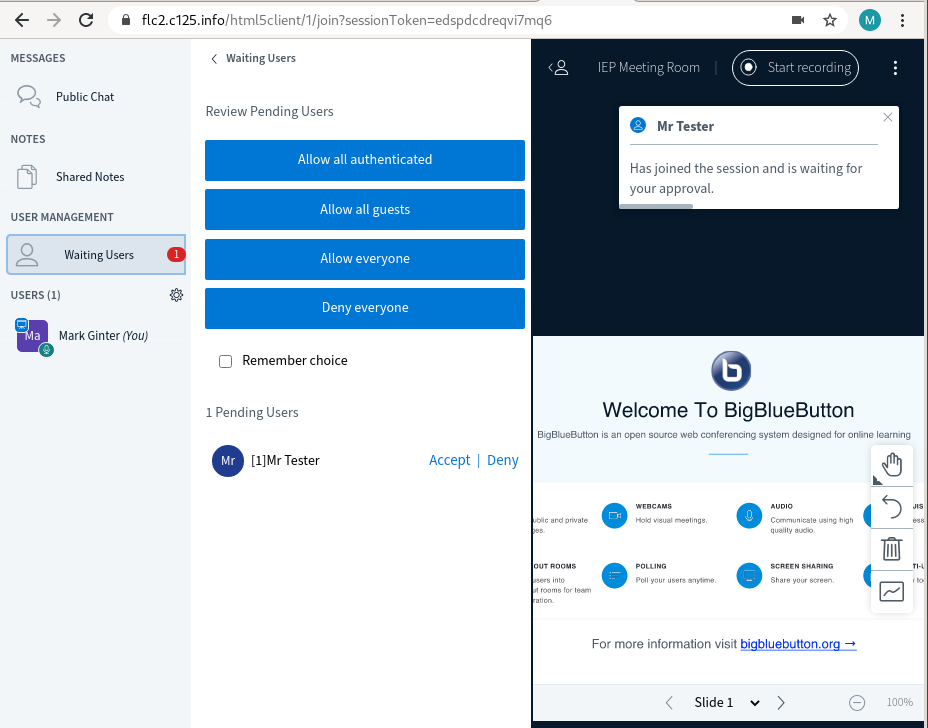Viewport: 928px width, 728px height.
Task: Select Waiting Users in user management
Action: [x=96, y=255]
